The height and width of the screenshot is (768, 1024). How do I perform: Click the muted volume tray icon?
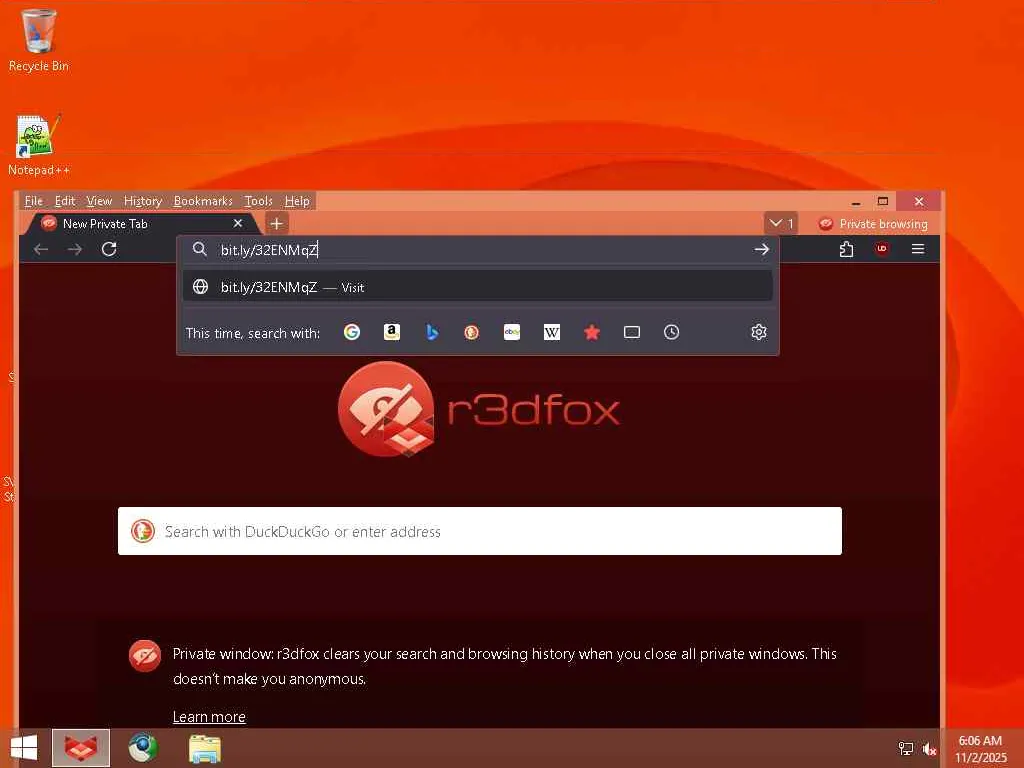[x=930, y=748]
